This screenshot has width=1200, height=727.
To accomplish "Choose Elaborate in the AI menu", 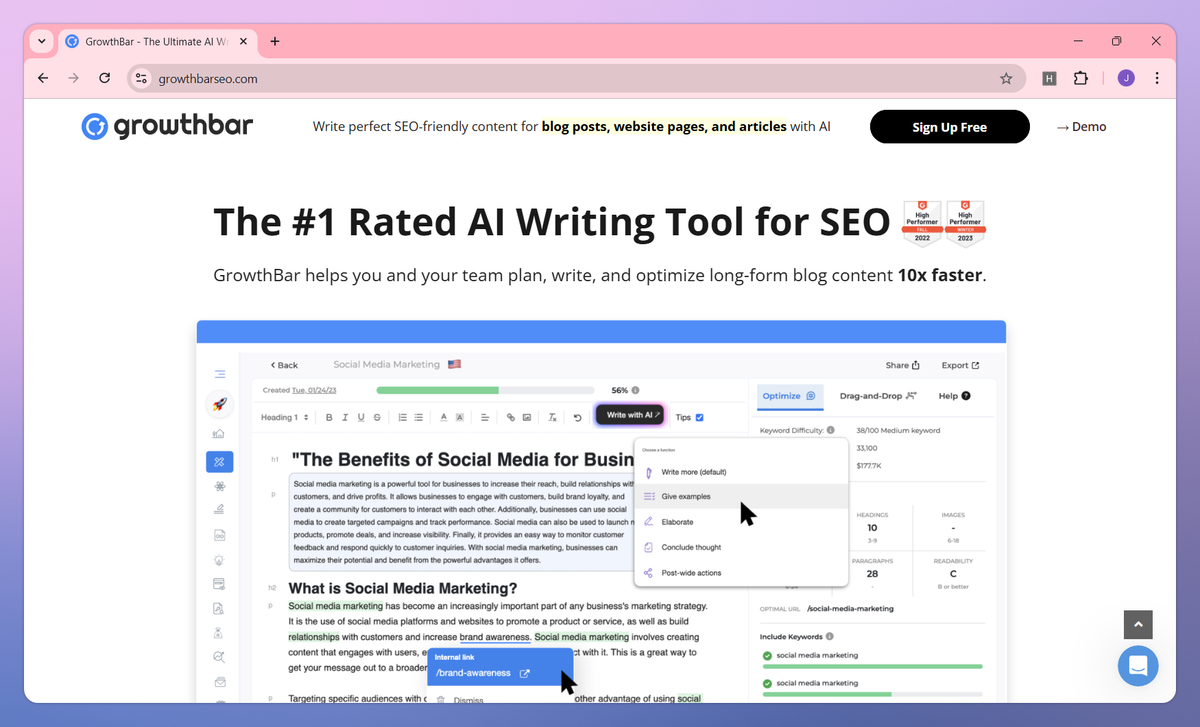I will pos(741,522).
